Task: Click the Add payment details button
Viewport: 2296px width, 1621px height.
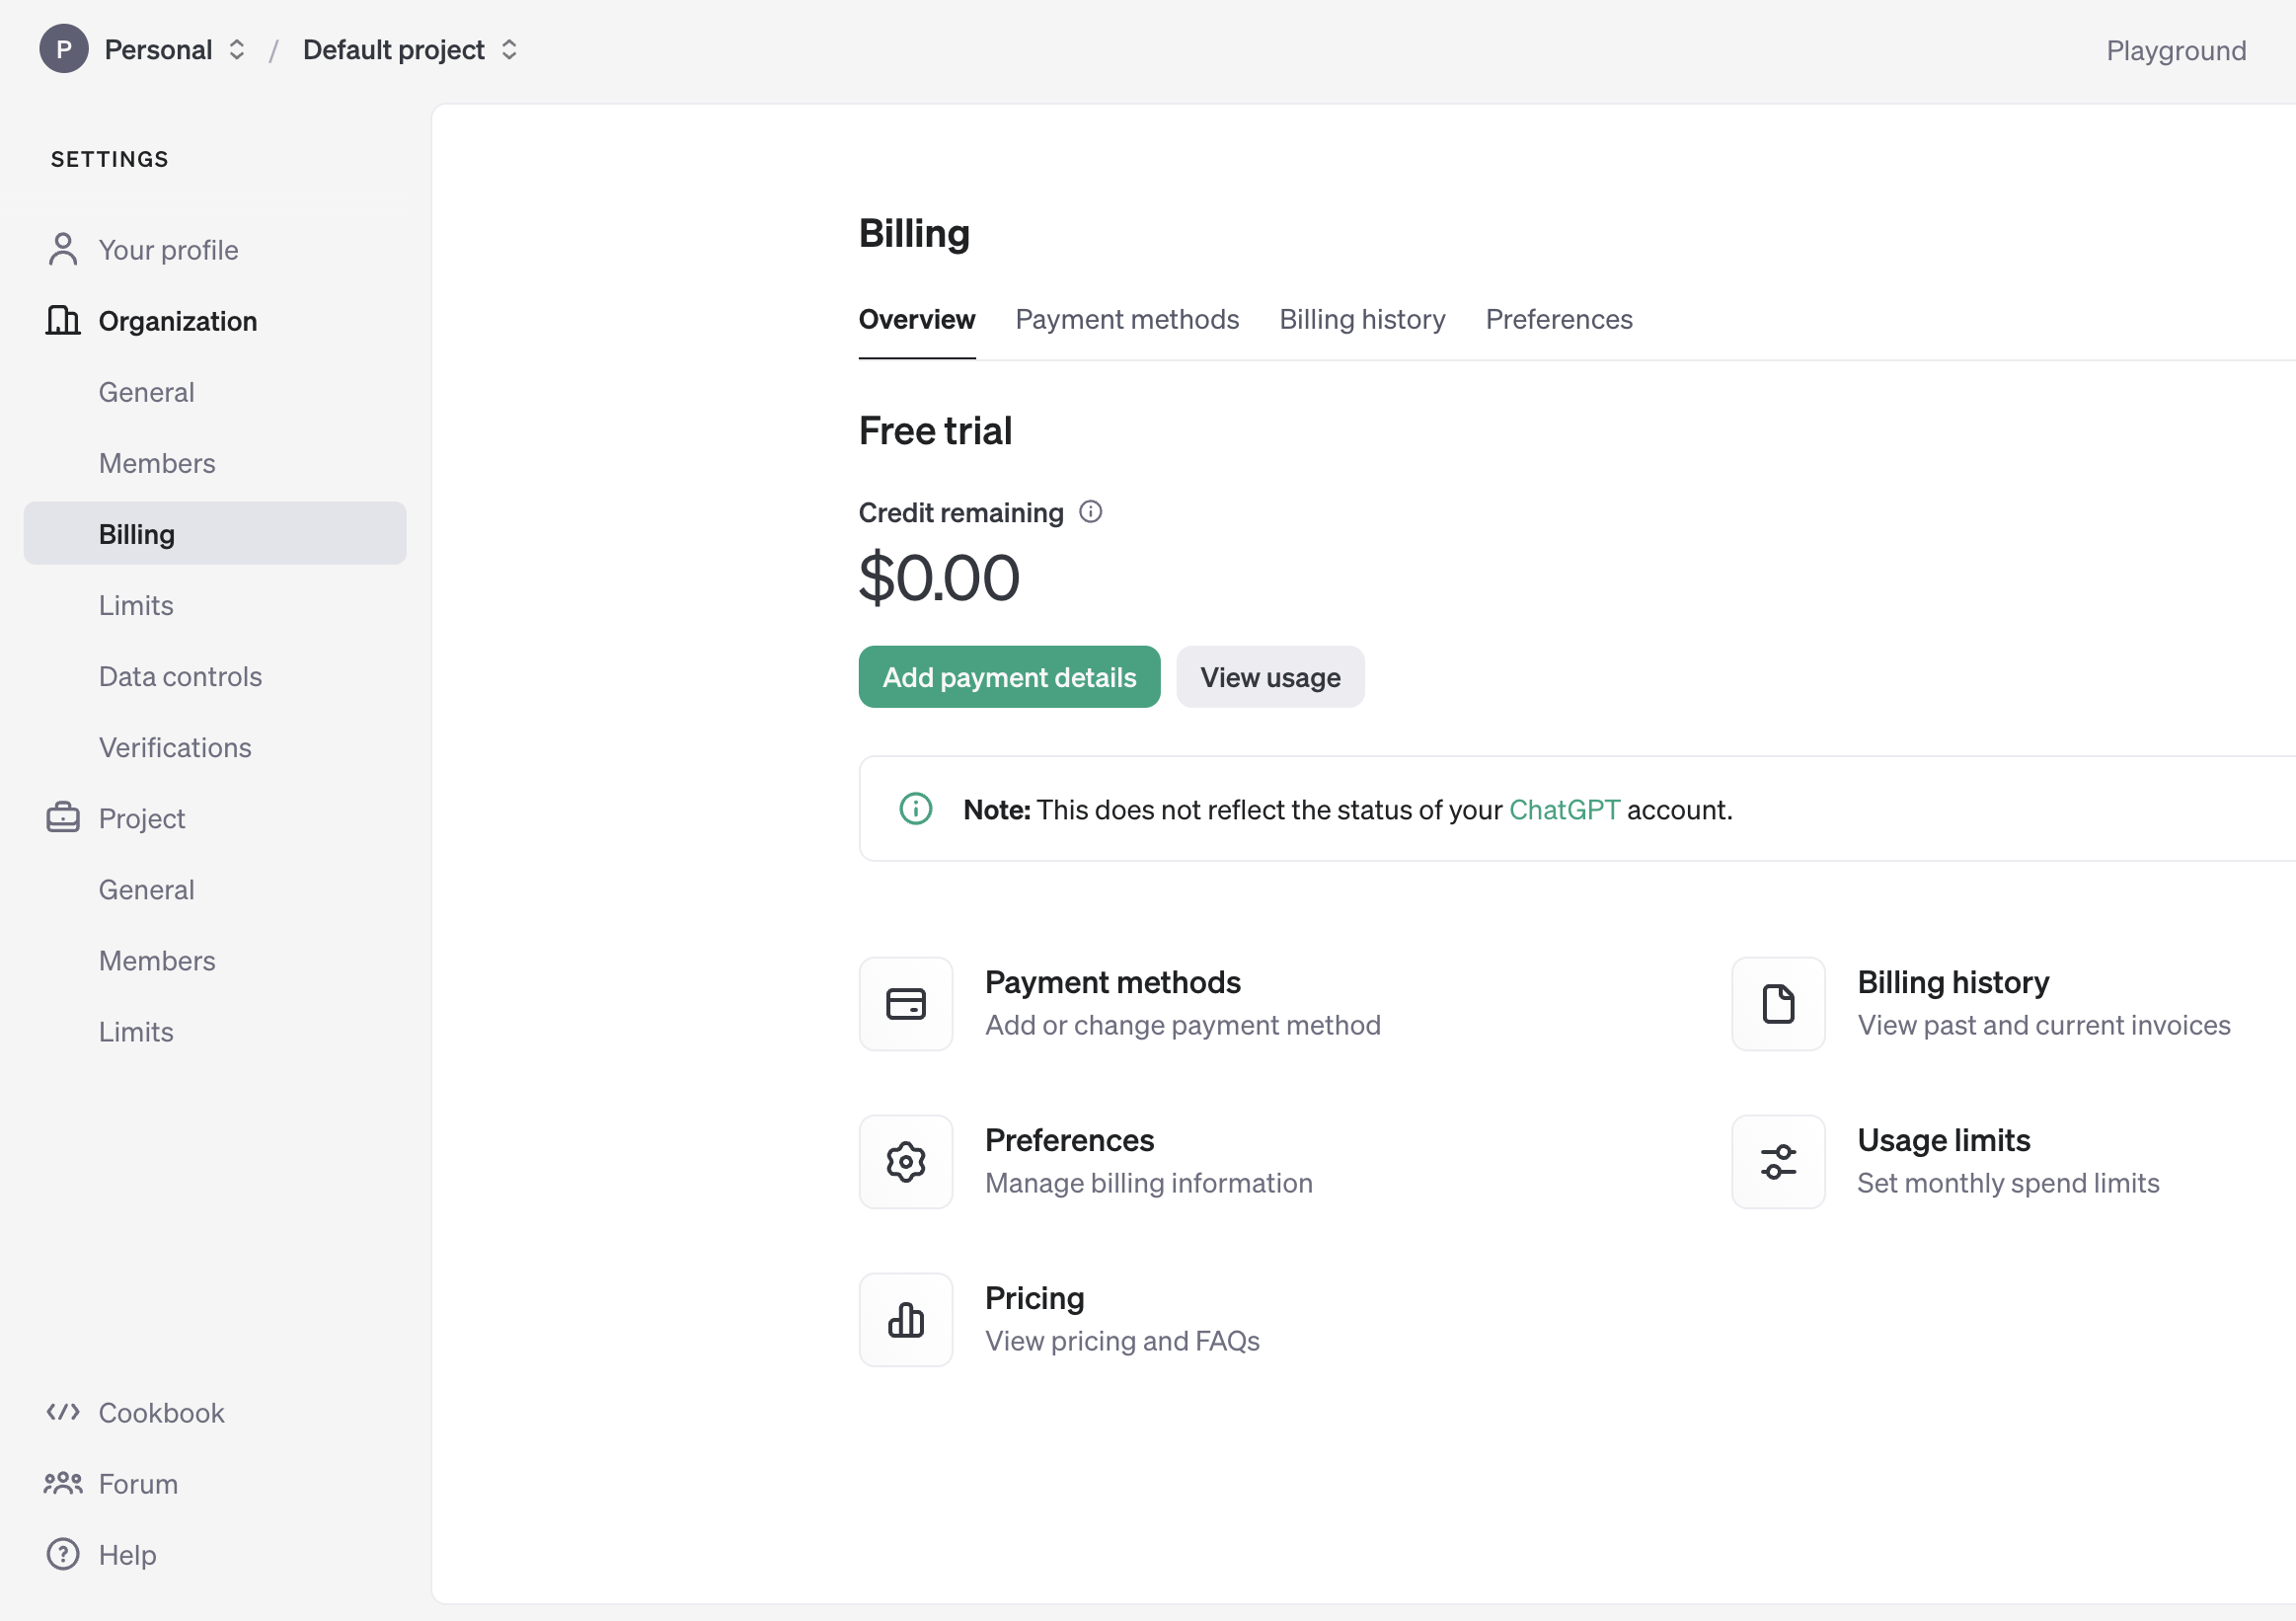Action: coord(1009,677)
